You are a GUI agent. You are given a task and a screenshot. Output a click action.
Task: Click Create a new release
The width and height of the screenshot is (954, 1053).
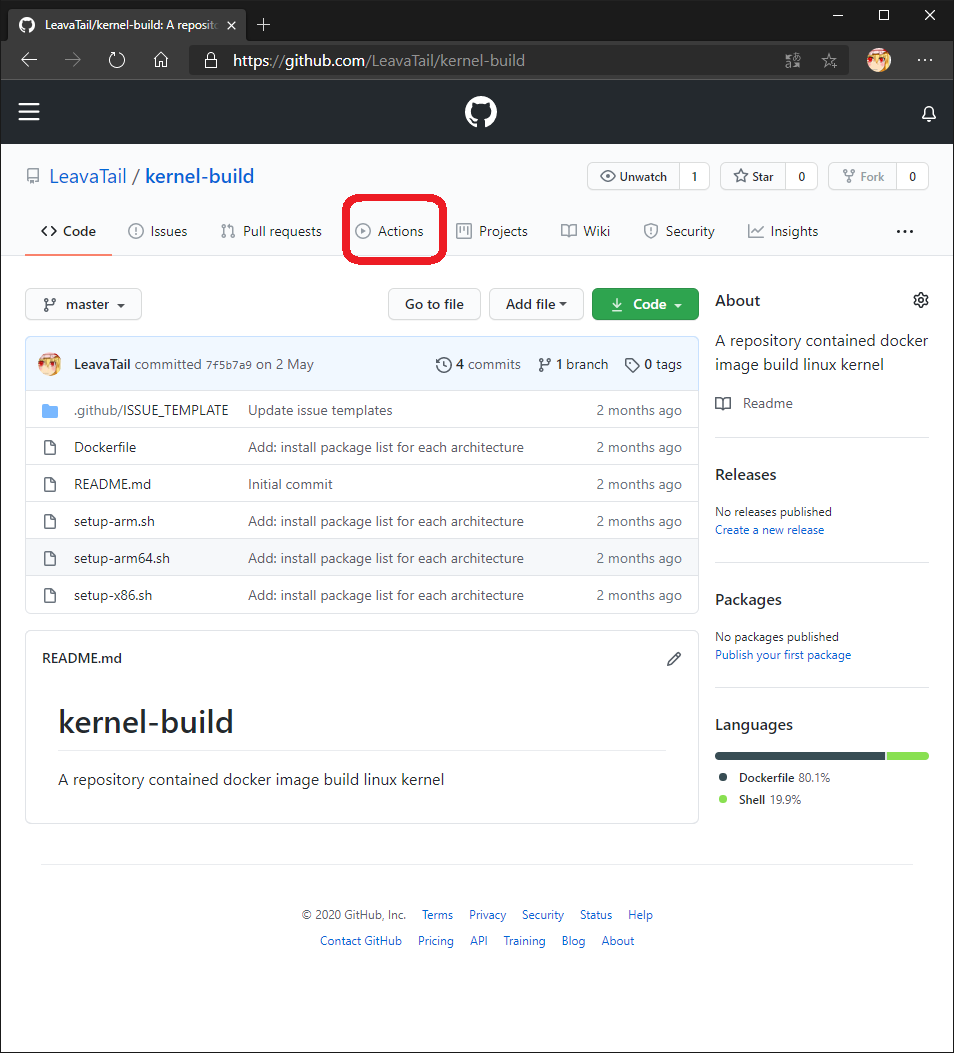[769, 530]
